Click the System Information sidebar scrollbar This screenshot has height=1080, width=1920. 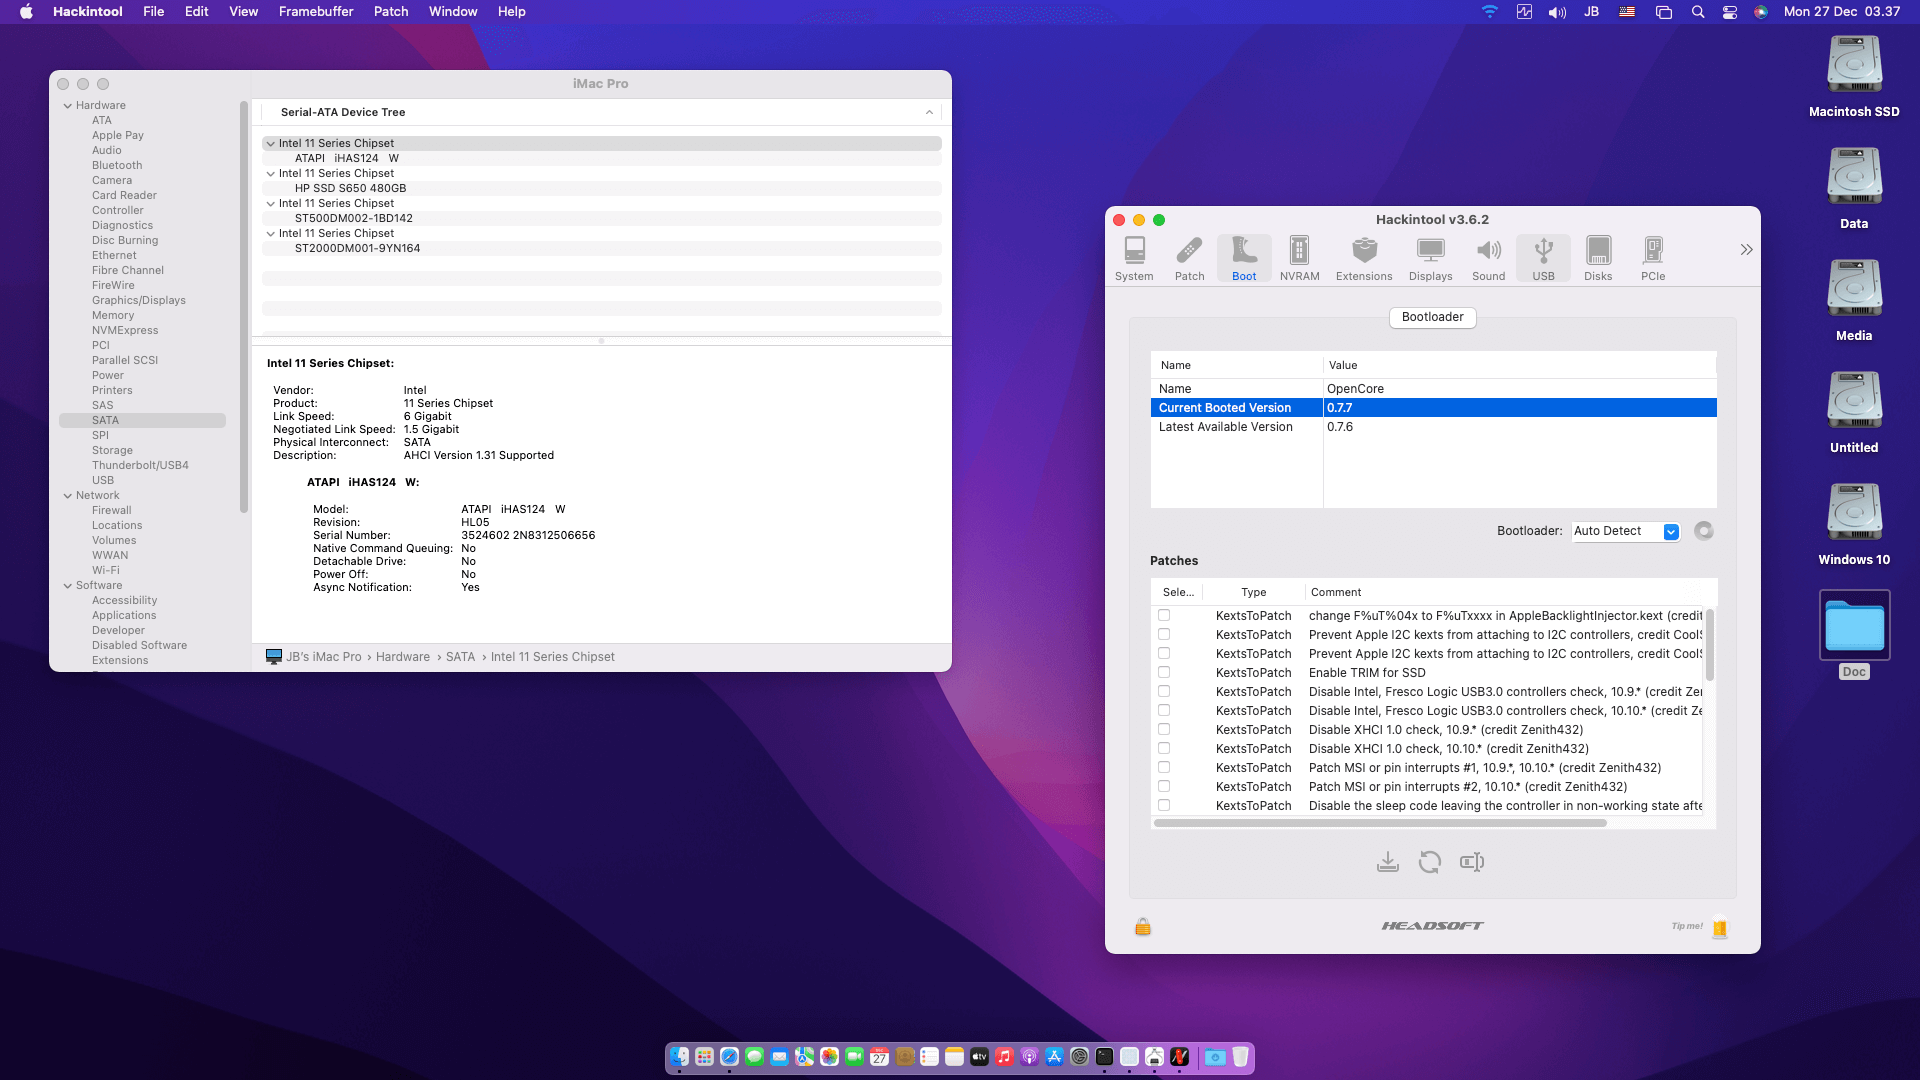tap(244, 307)
